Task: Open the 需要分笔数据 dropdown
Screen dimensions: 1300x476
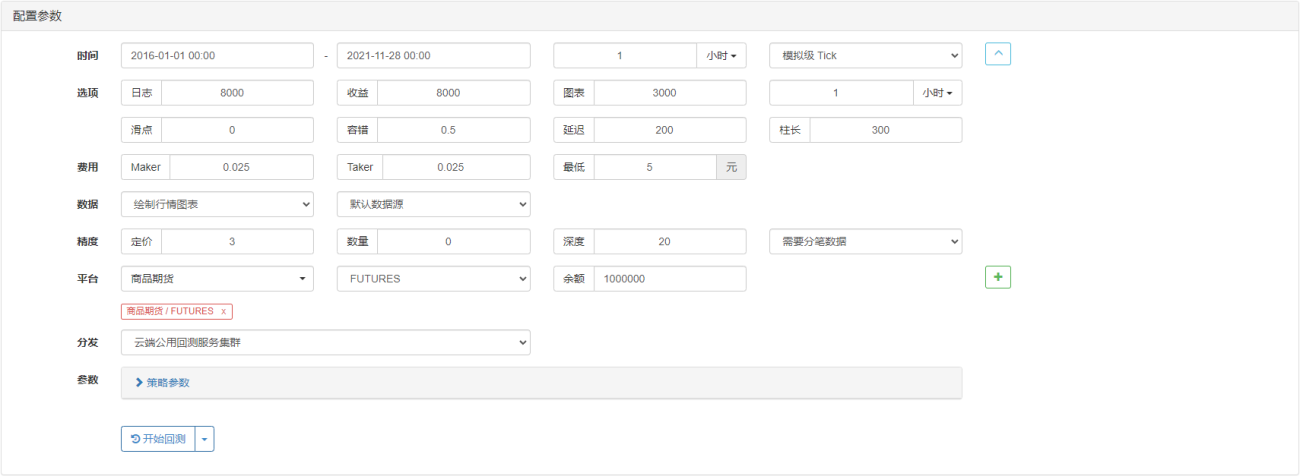Action: click(x=865, y=241)
